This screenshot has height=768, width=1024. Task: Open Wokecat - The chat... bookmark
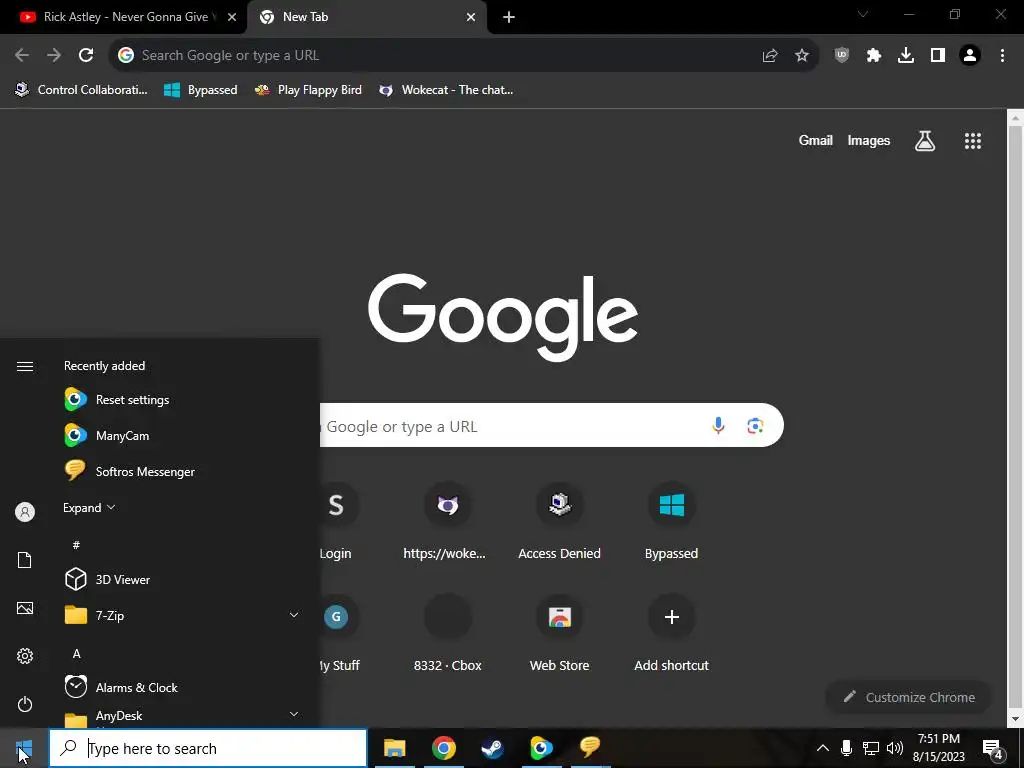(x=447, y=90)
